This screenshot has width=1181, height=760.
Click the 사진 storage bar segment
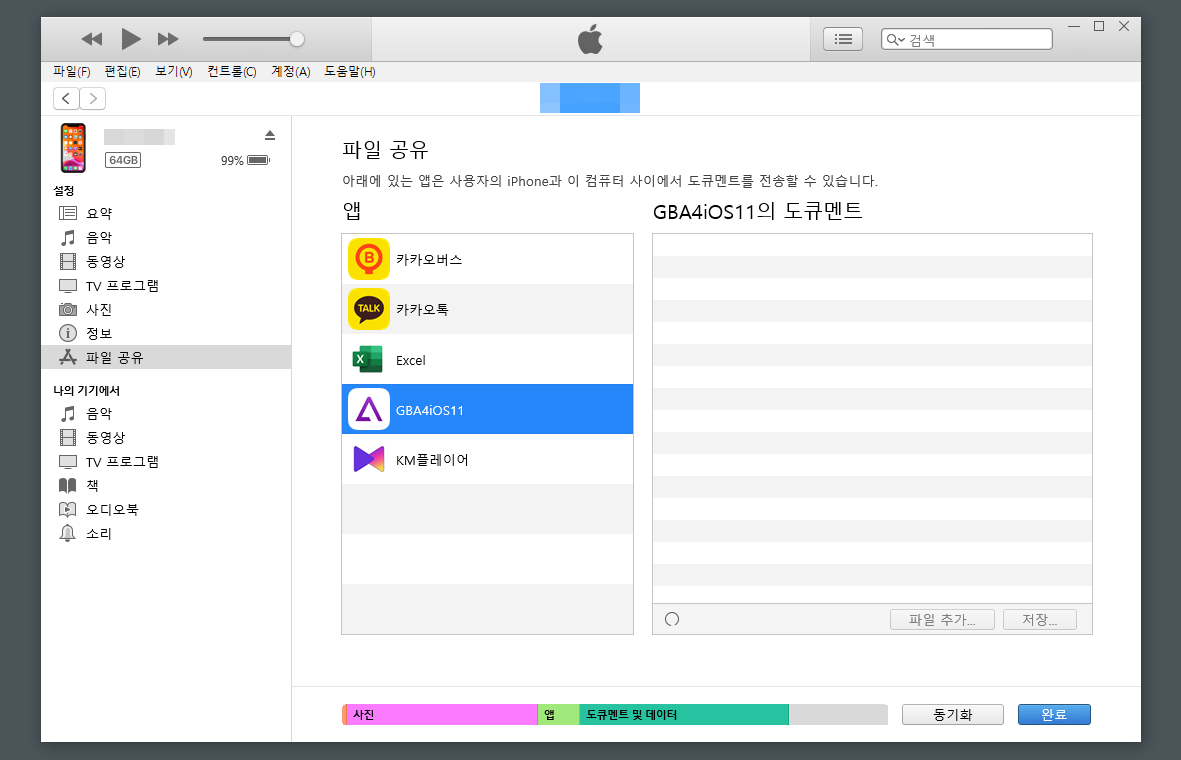(442, 715)
